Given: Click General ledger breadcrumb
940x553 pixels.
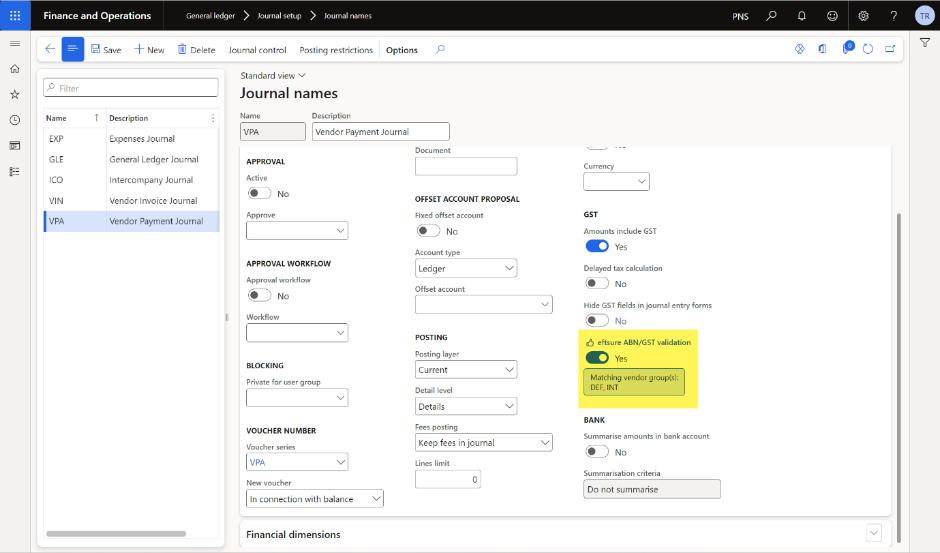Looking at the screenshot, I should [x=210, y=16].
